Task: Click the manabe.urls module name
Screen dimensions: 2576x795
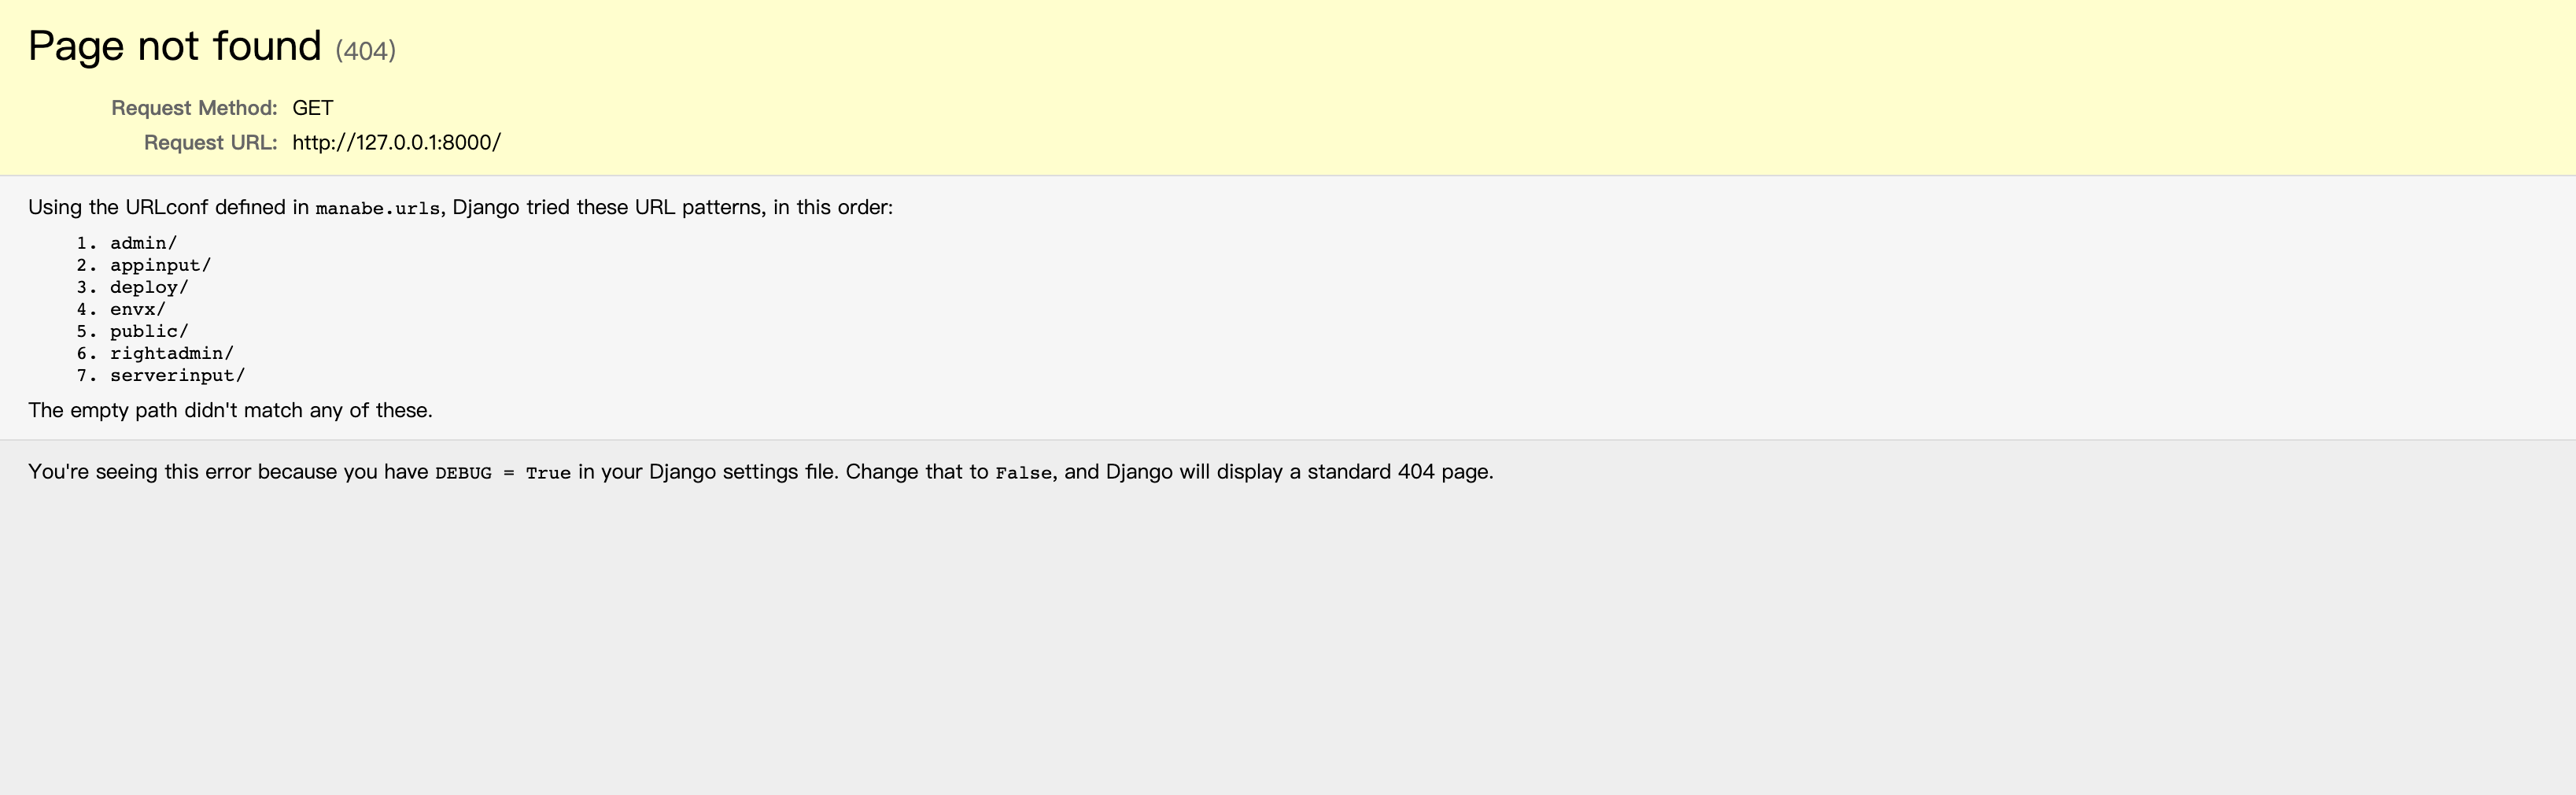Action: point(378,209)
